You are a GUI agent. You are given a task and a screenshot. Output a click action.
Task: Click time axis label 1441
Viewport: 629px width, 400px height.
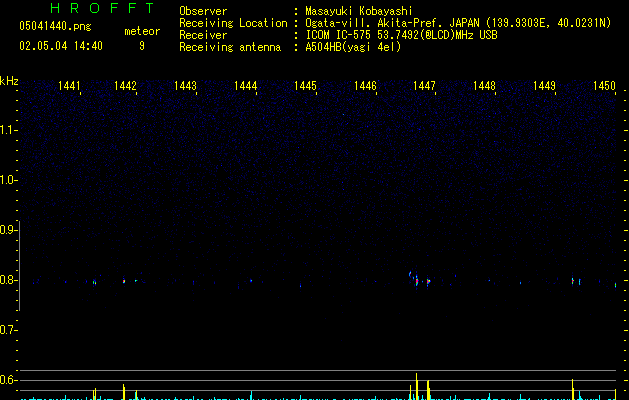[x=69, y=86]
